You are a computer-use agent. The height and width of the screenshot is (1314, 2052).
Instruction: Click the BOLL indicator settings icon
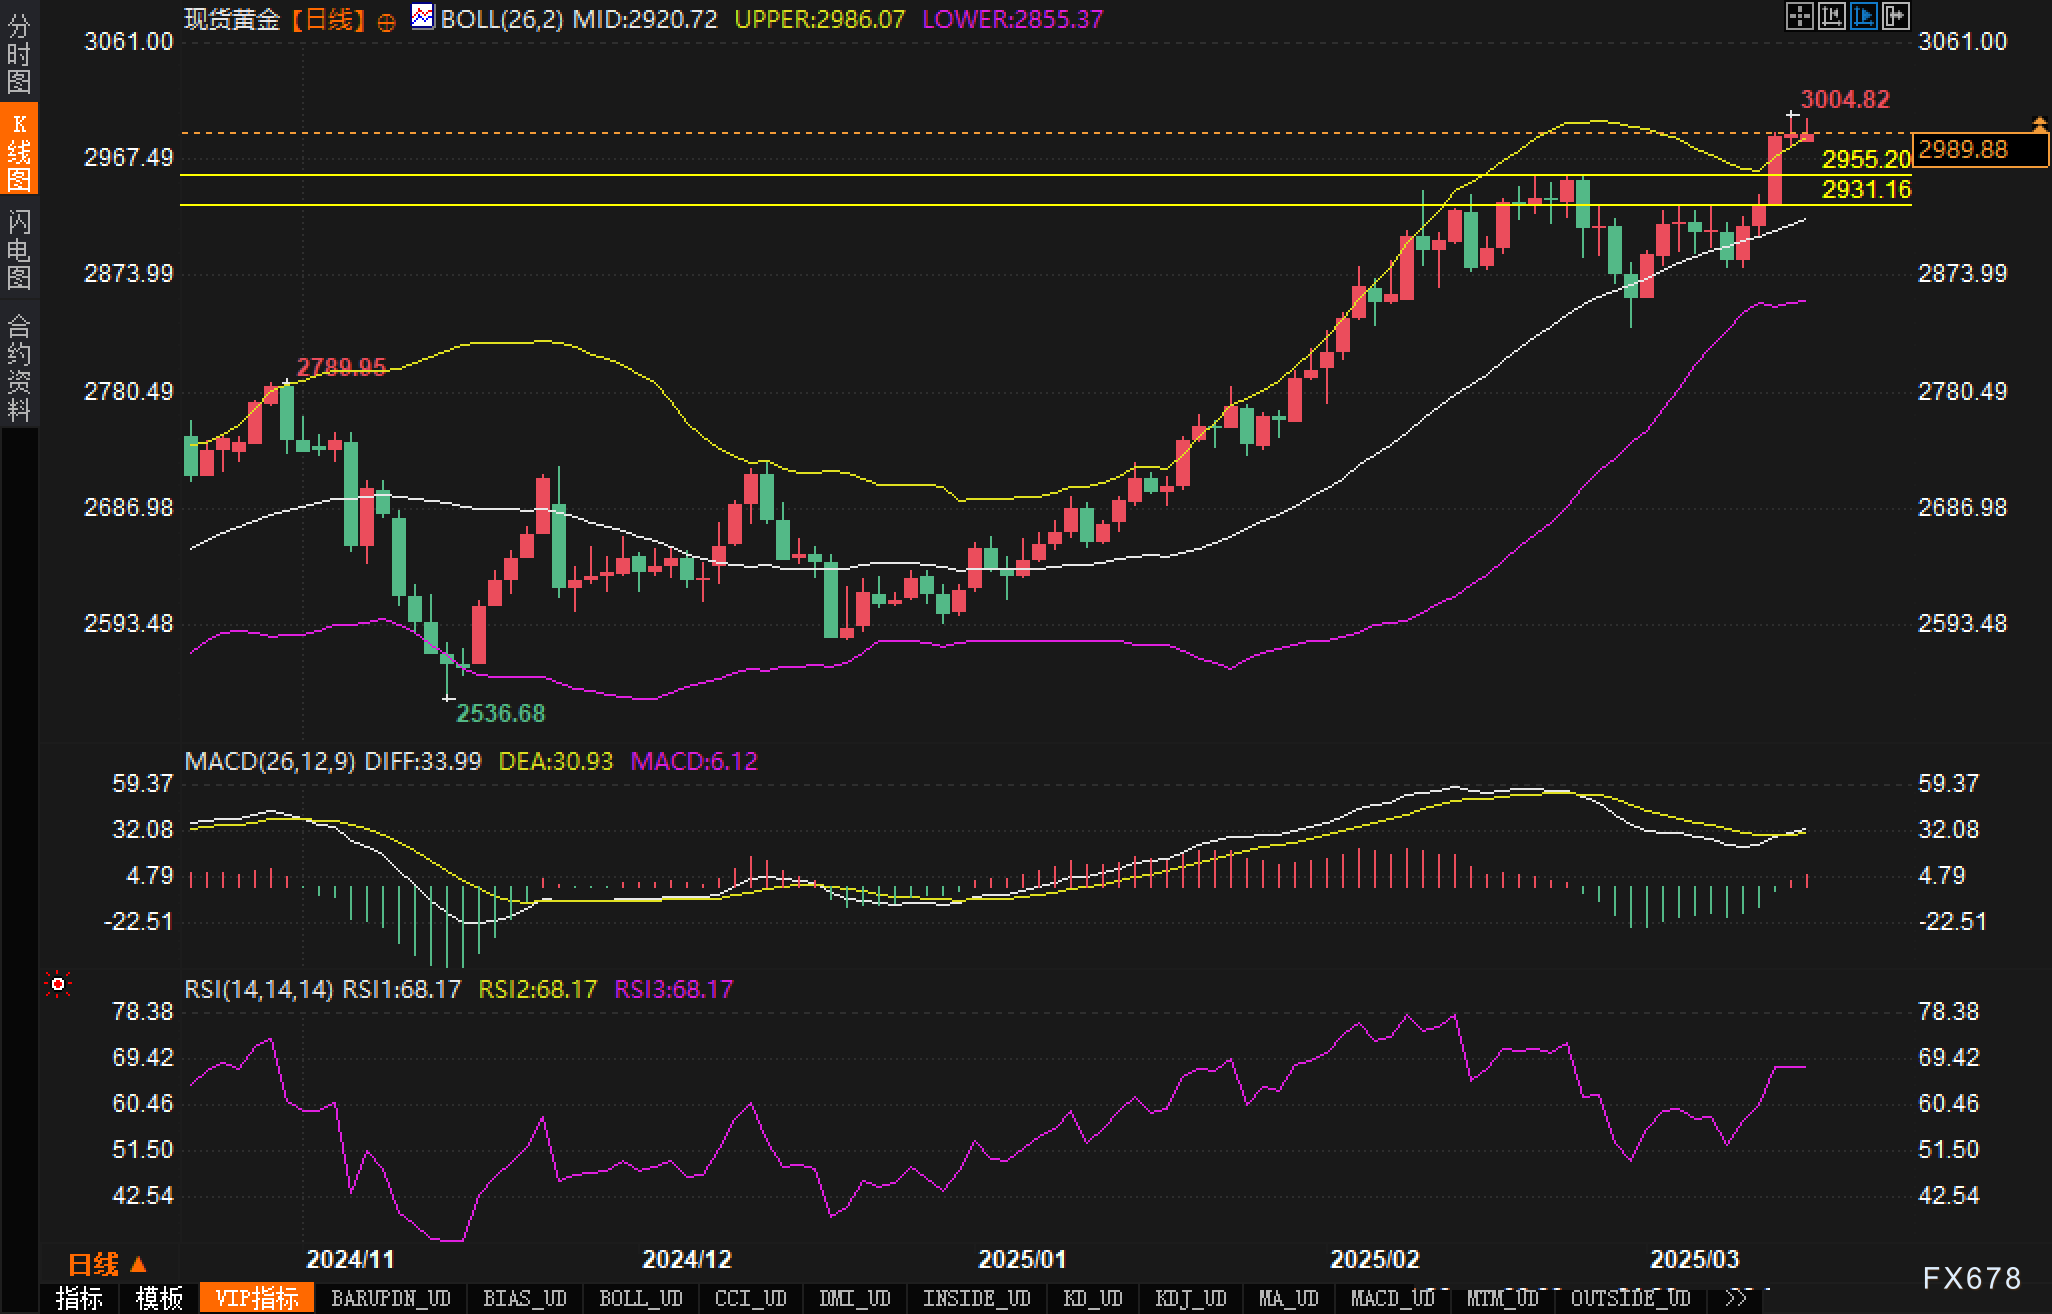pyautogui.click(x=423, y=17)
